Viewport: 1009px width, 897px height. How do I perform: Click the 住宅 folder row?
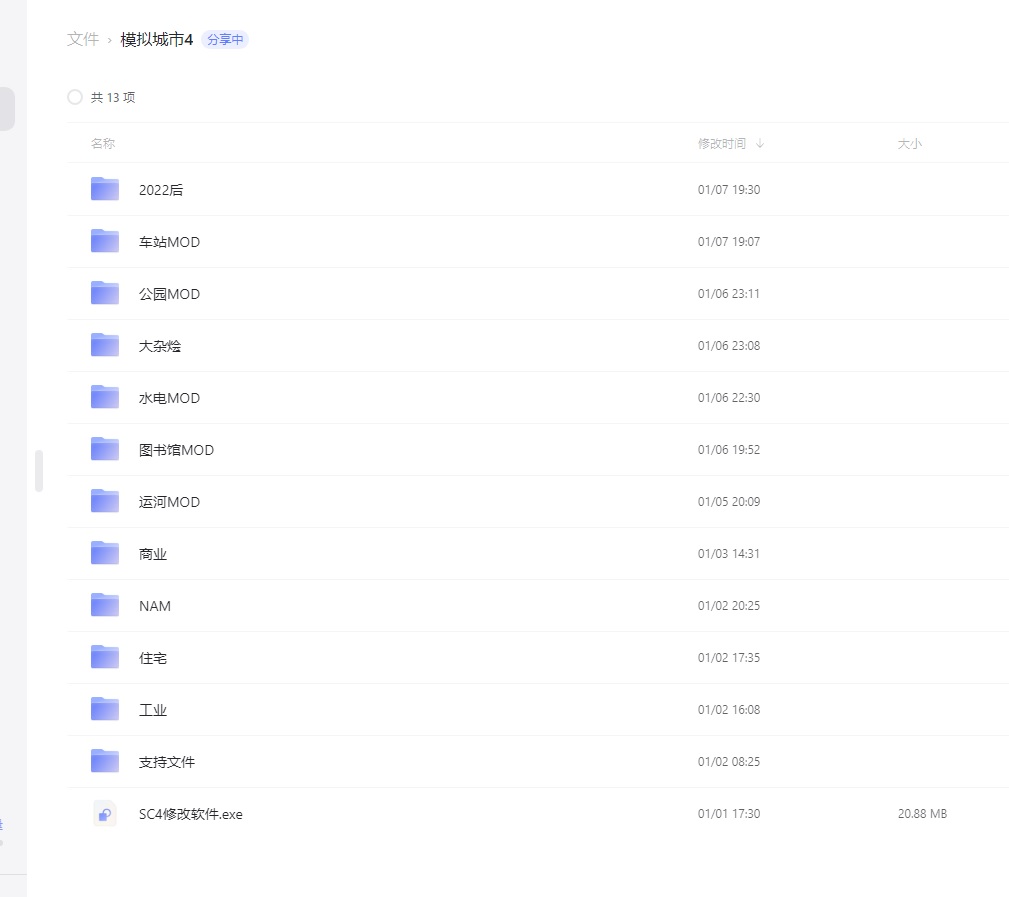pos(400,658)
